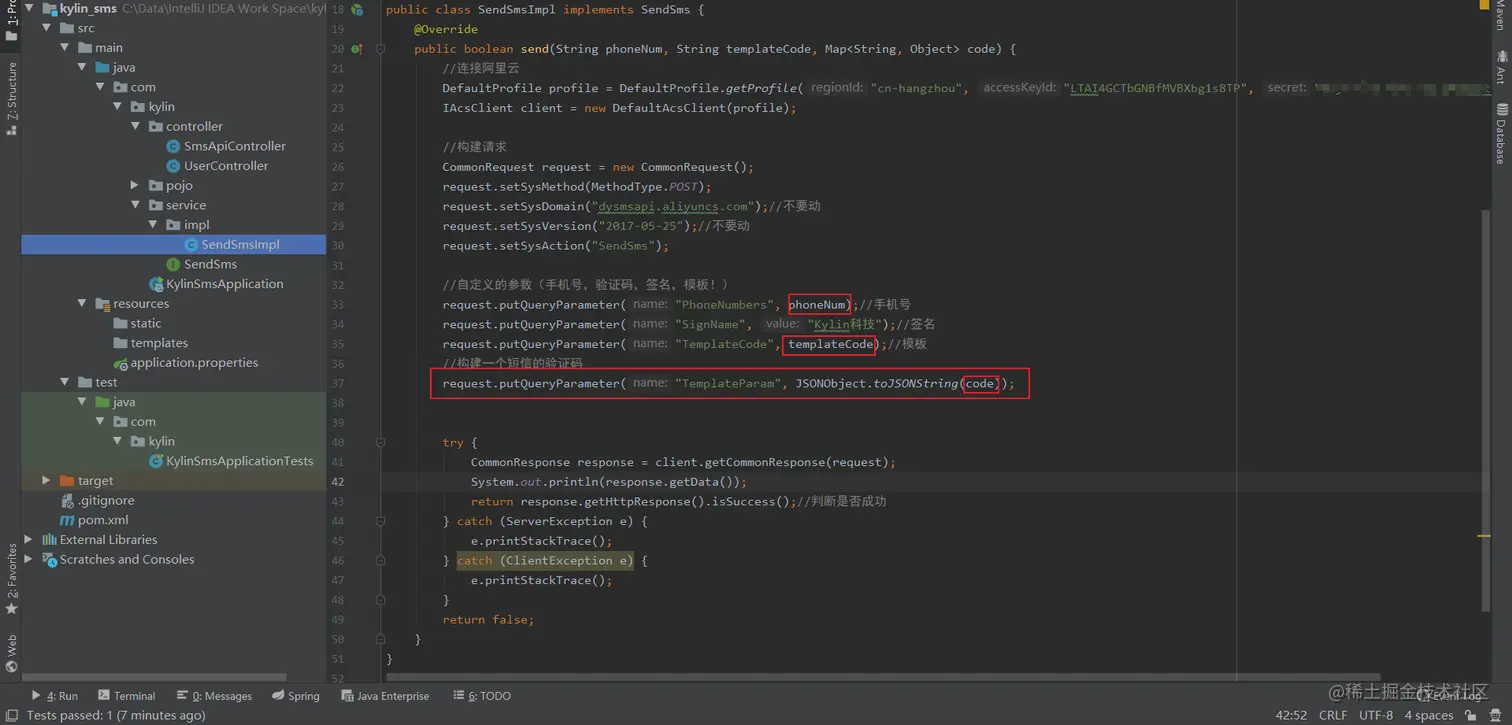Image resolution: width=1512 pixels, height=725 pixels.
Task: Open the Java Enterprise tool window
Action: [385, 696]
